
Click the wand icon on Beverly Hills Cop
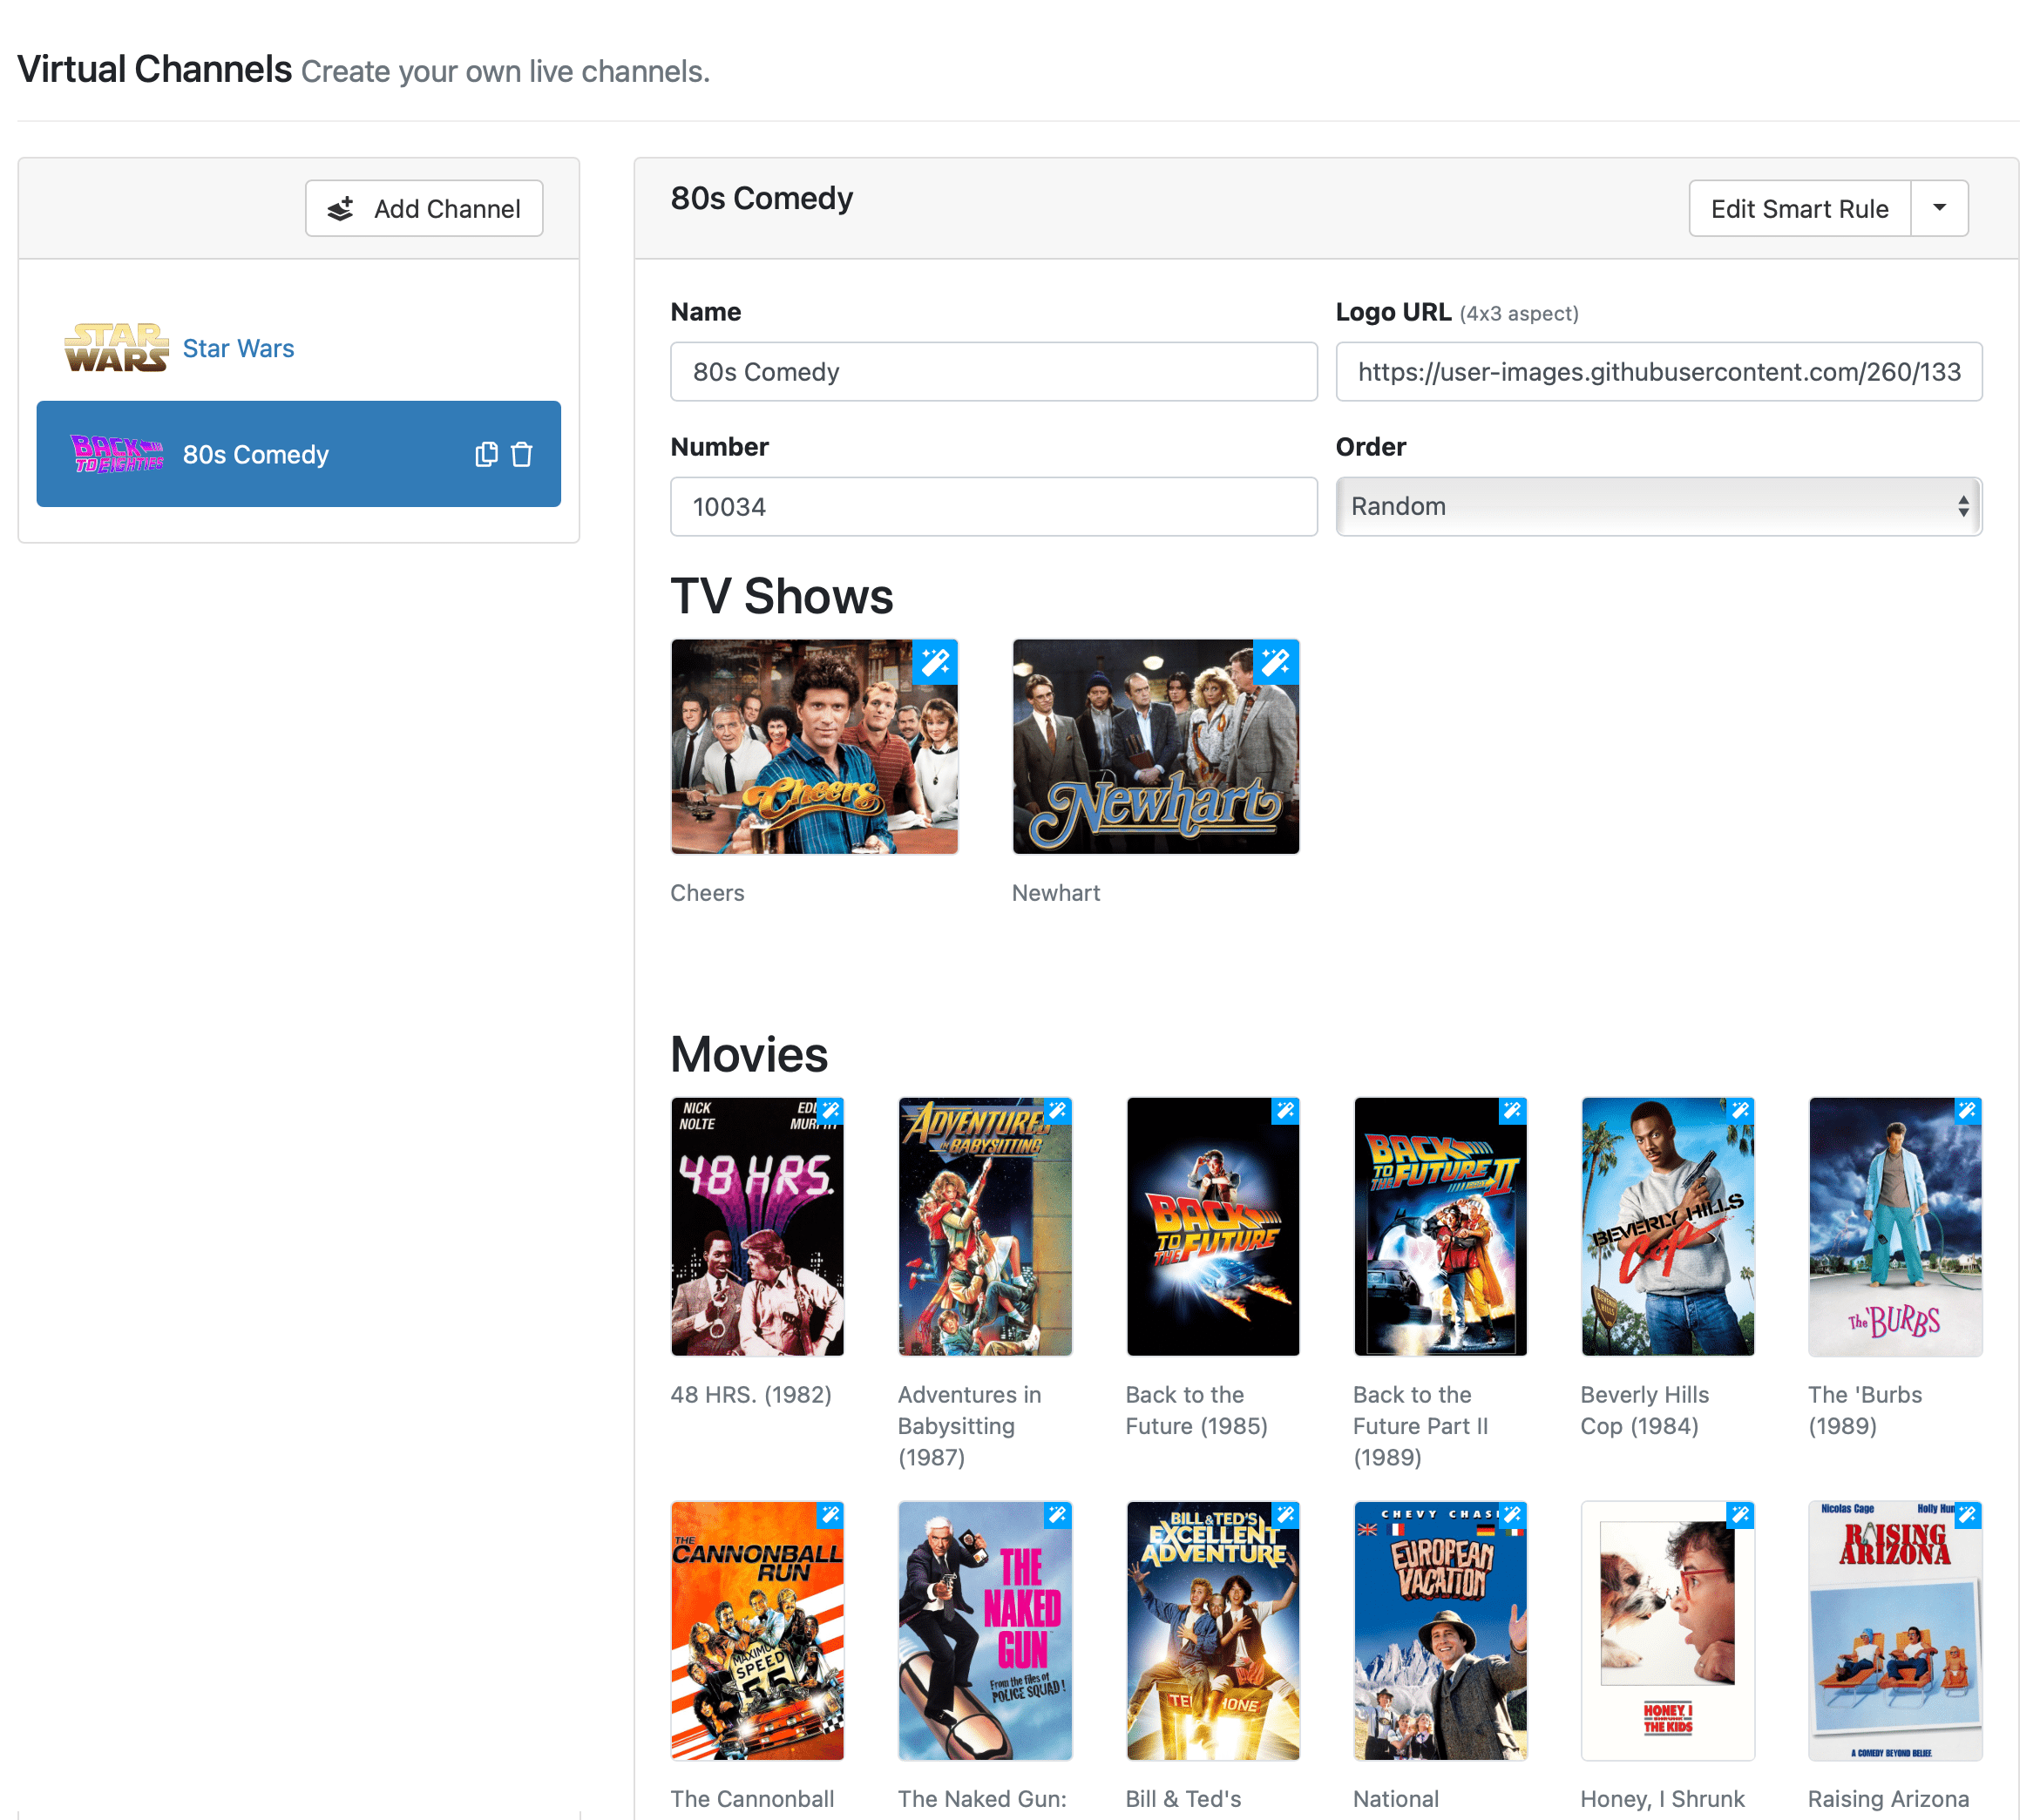coord(1741,1110)
